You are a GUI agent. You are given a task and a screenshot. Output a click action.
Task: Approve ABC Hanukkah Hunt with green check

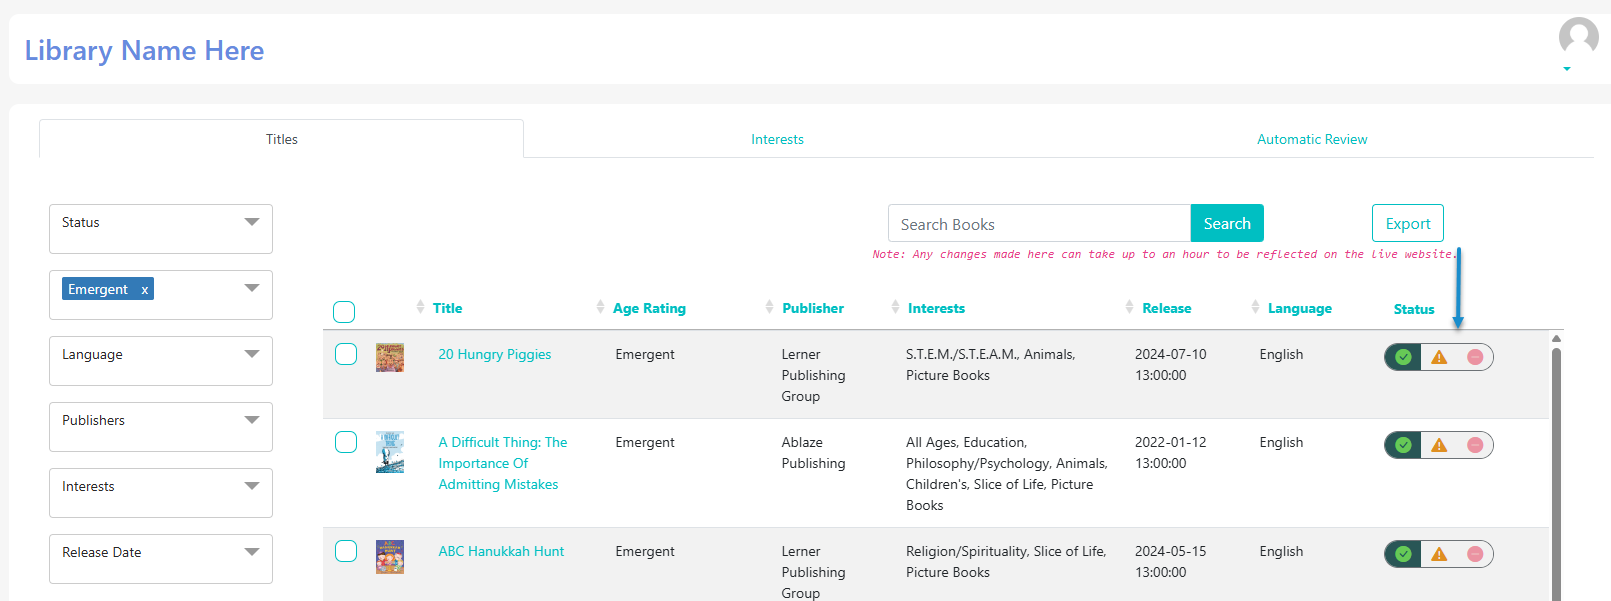tap(1403, 554)
